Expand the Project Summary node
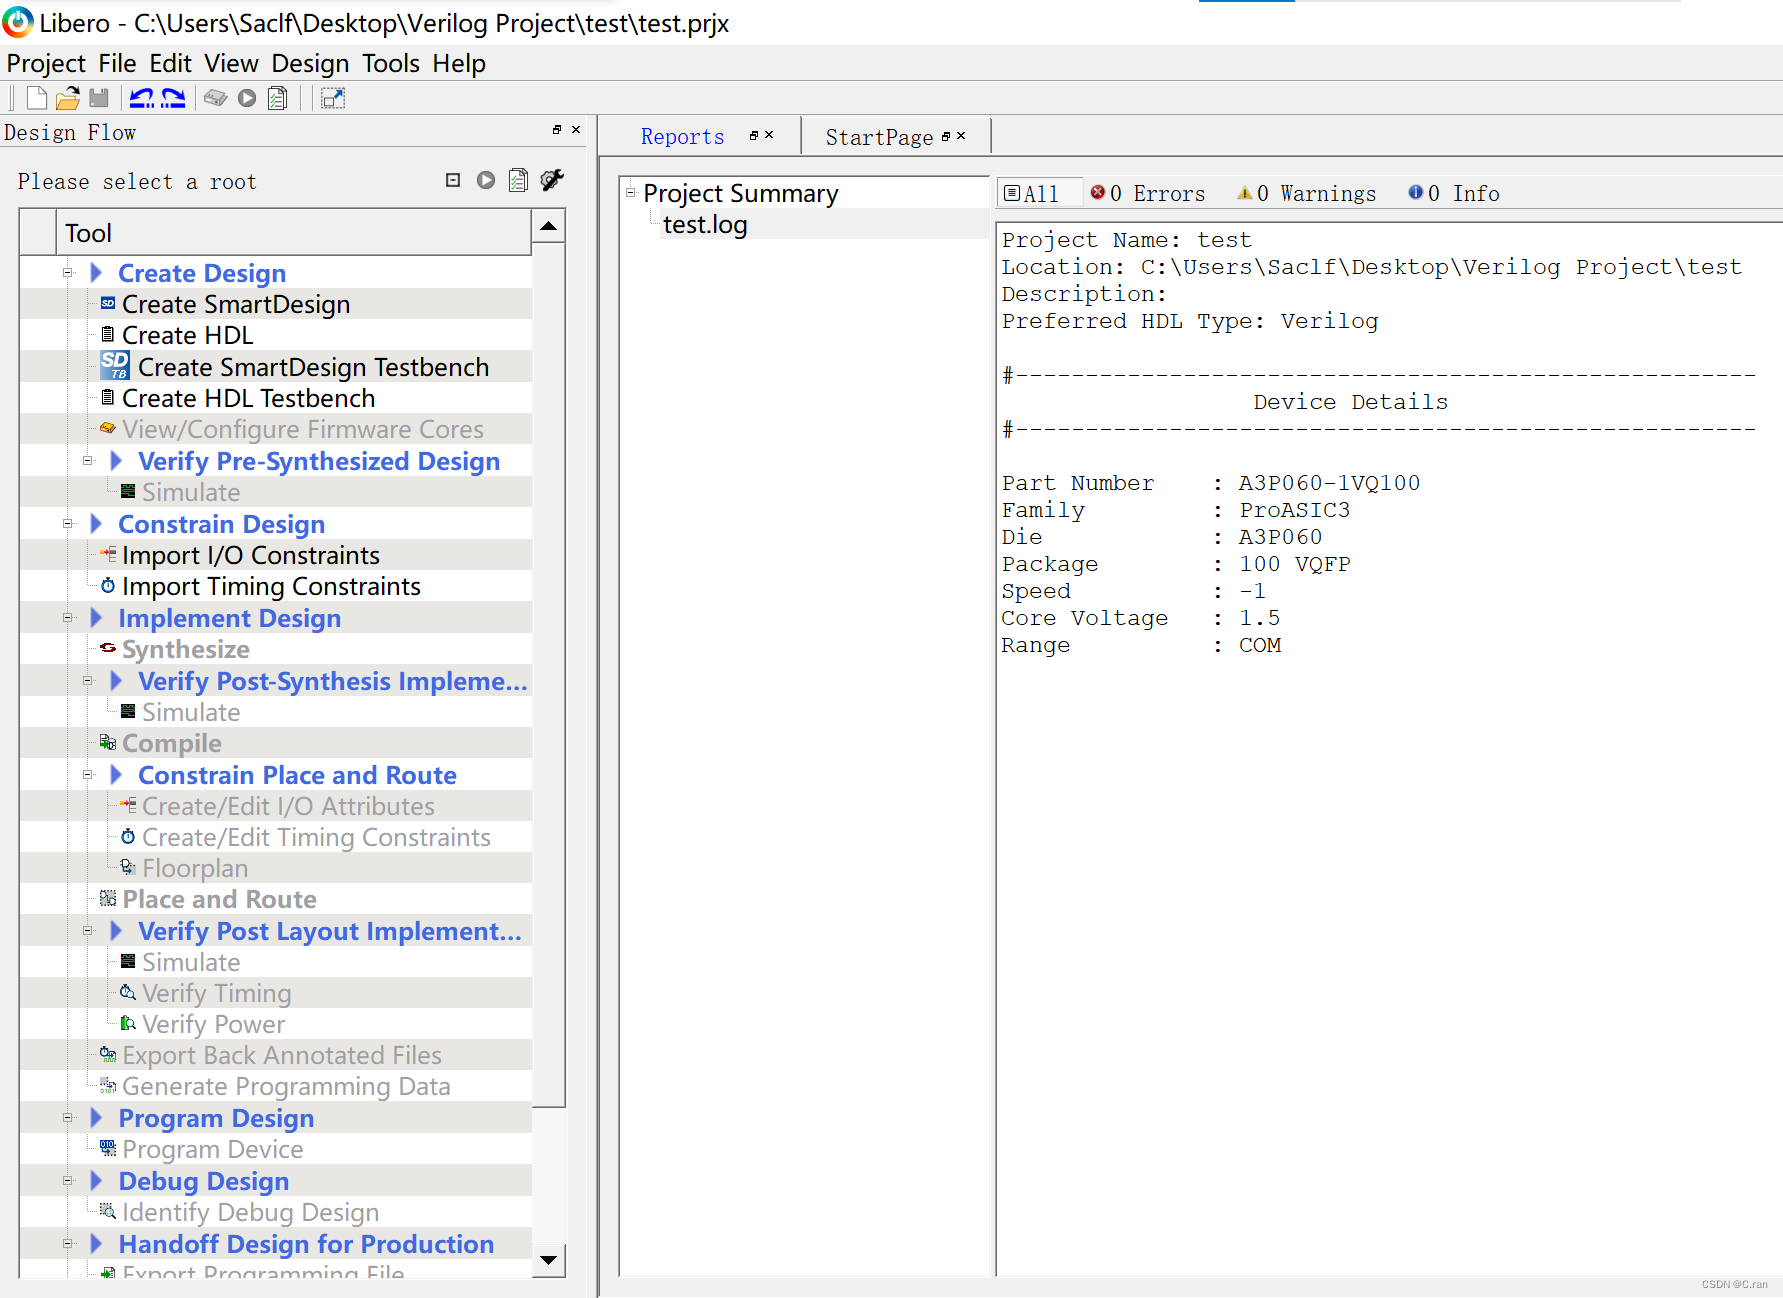Screen dimensions: 1783x1298 tap(629, 192)
